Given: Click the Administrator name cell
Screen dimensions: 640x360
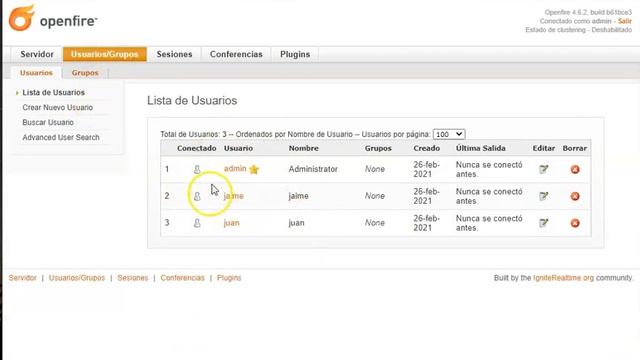Looking at the screenshot, I should (x=313, y=169).
